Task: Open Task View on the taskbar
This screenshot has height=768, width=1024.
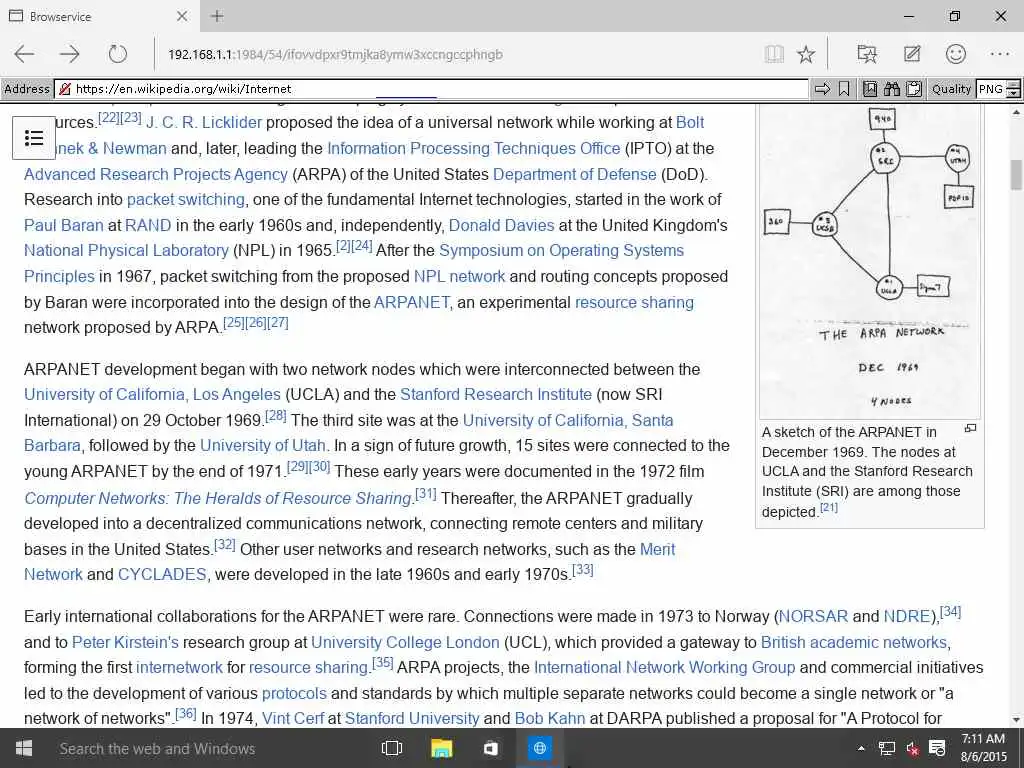Action: (x=391, y=748)
